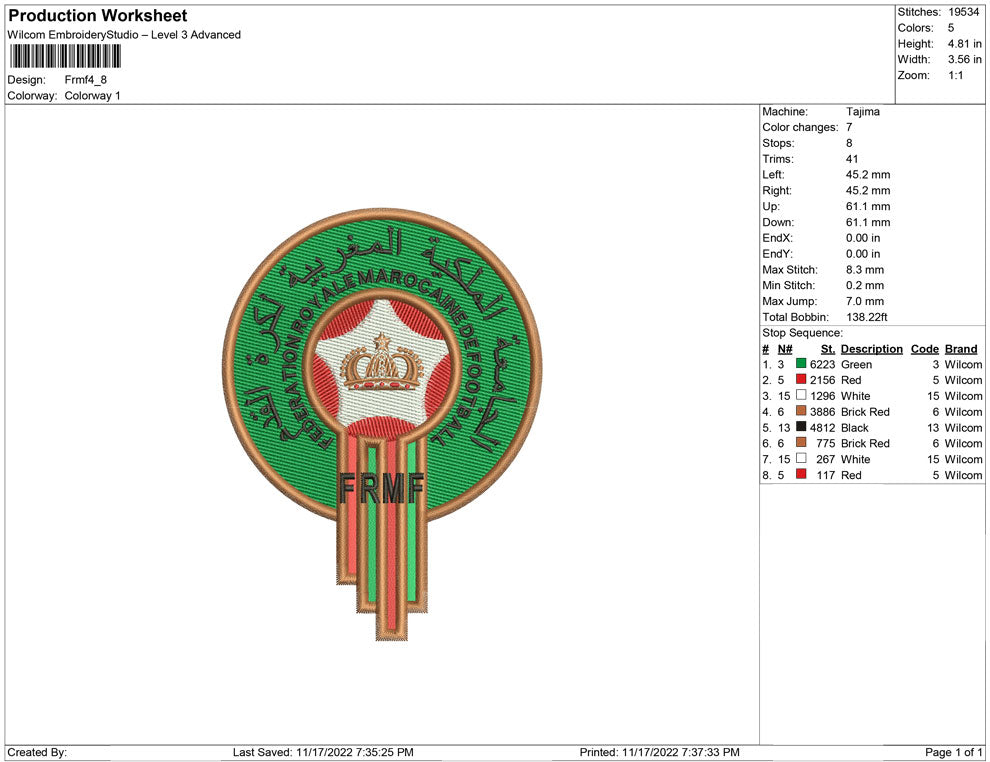Click the 'Description' column header
This screenshot has width=990, height=762.
click(x=871, y=349)
